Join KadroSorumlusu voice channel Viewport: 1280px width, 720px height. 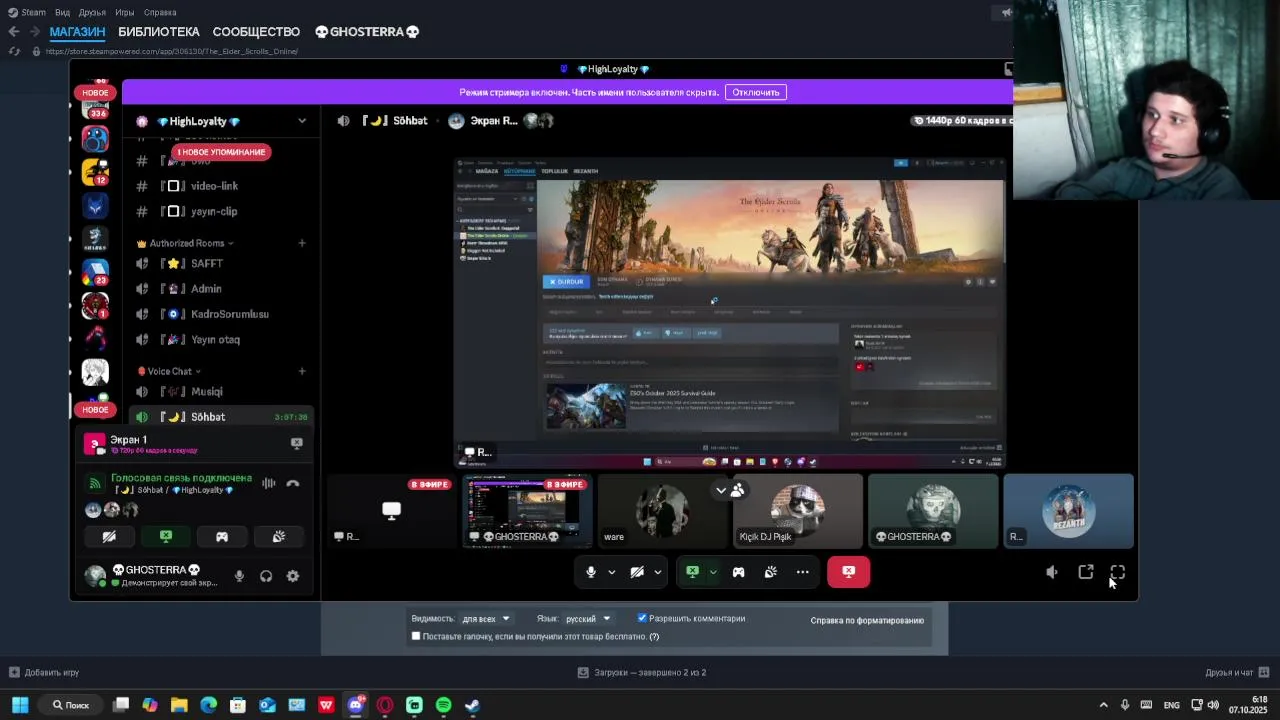click(230, 314)
